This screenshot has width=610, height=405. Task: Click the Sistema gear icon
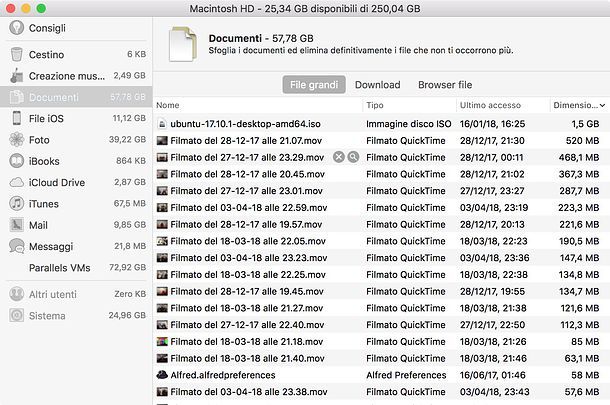16,316
